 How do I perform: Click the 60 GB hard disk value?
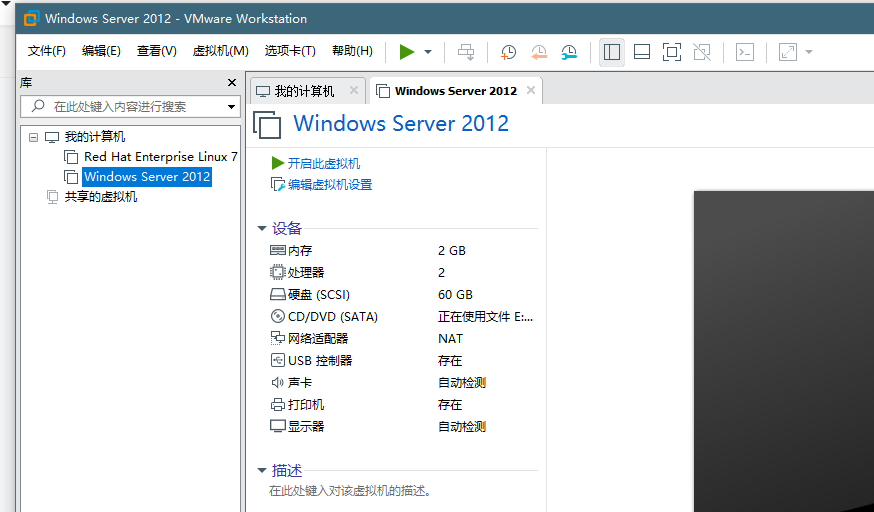455,295
